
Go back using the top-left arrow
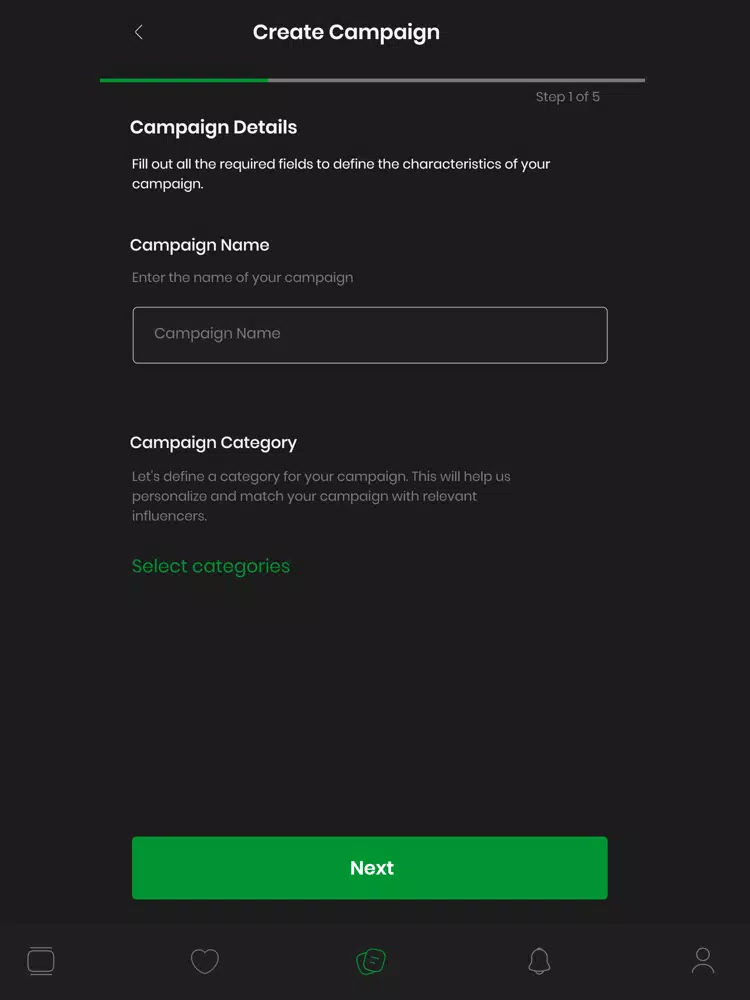(138, 32)
